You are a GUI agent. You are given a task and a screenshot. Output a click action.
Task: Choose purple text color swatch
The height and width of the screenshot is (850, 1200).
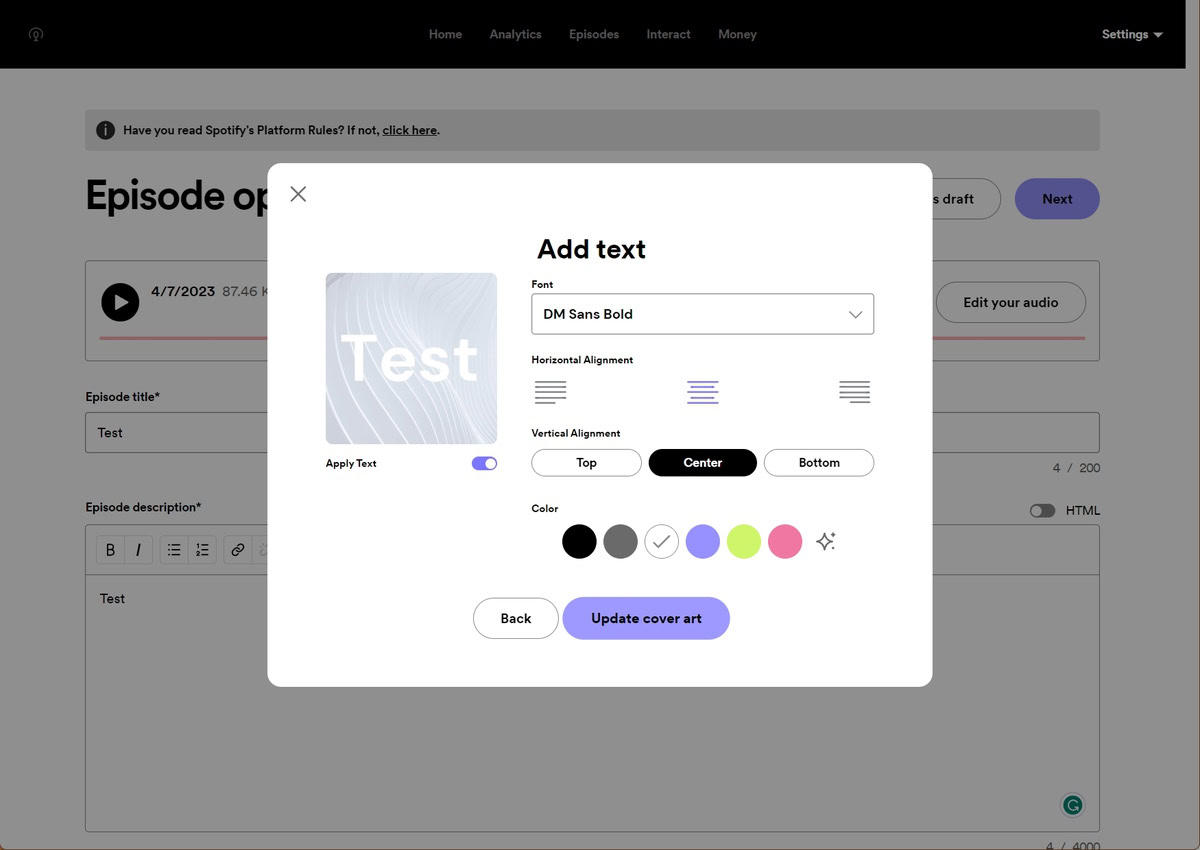click(x=703, y=541)
